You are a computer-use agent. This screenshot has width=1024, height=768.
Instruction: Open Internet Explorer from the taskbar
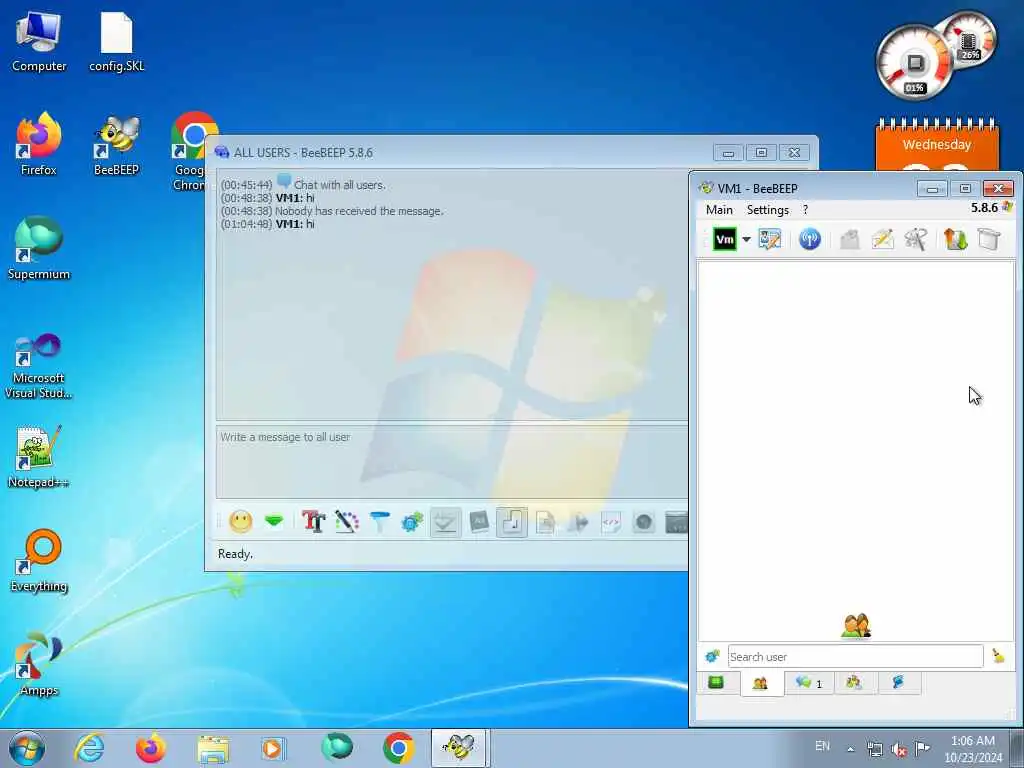pos(89,748)
